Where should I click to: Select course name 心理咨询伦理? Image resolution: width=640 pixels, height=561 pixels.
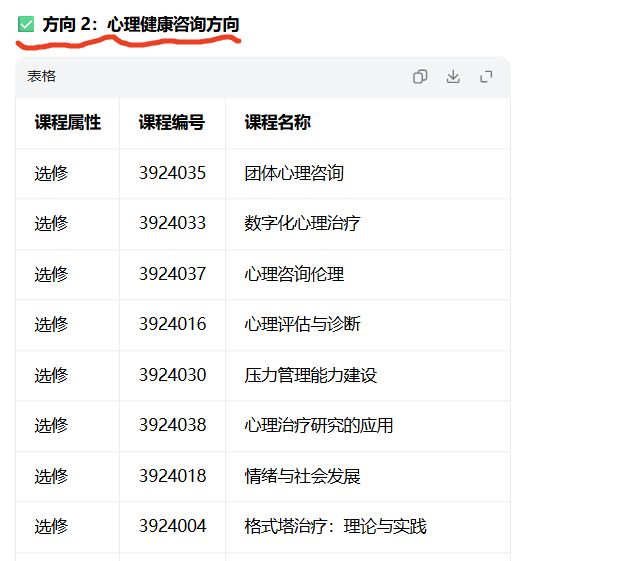(x=294, y=274)
